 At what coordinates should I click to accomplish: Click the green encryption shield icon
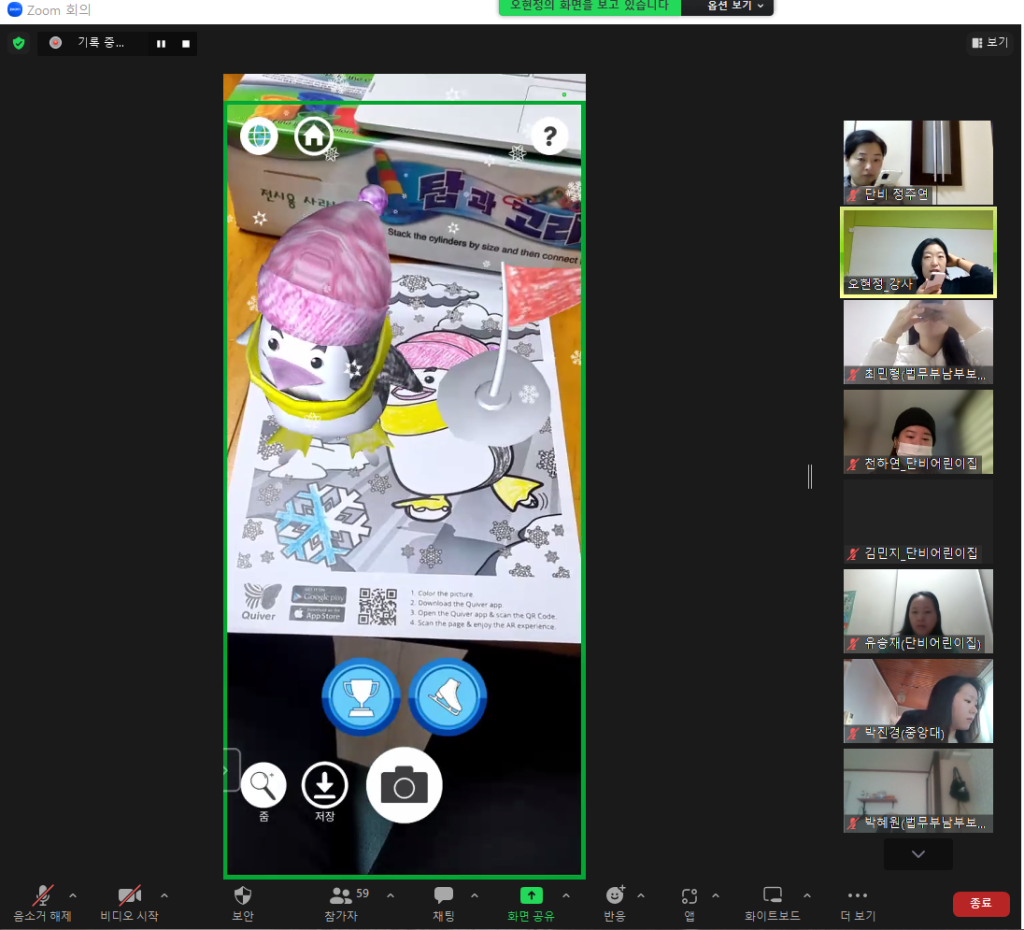tap(18, 43)
